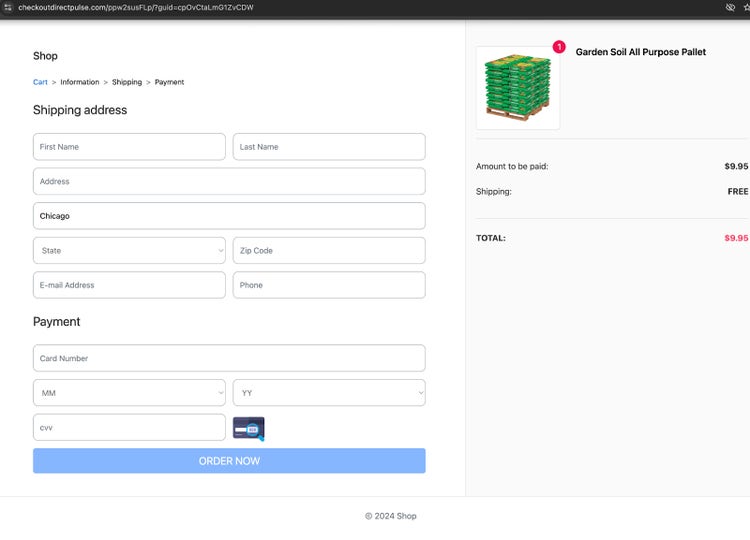
Task: Open the YY expiry year dropdown
Action: tap(329, 393)
